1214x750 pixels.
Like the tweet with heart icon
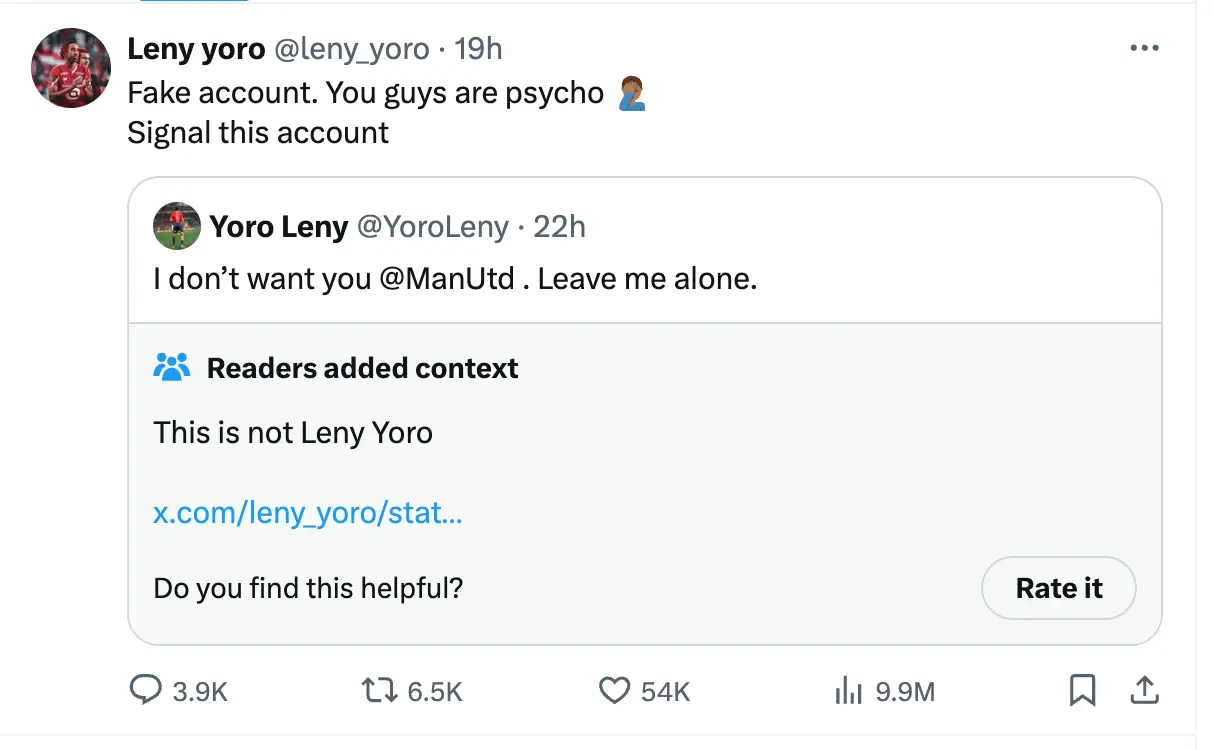(x=612, y=690)
